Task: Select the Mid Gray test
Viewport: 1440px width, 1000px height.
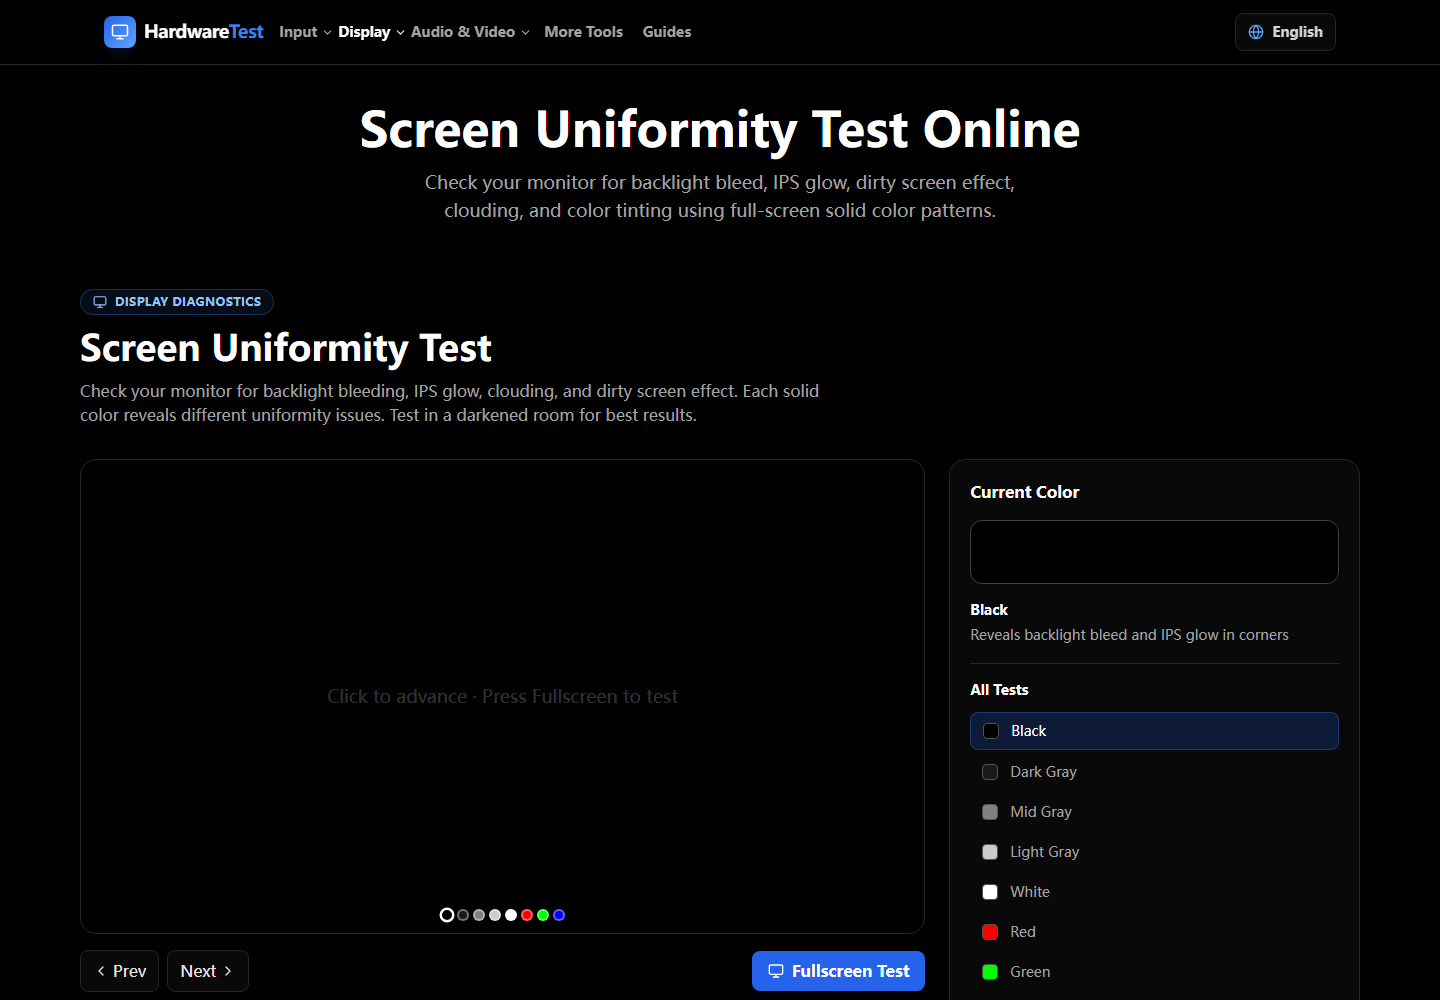Action: click(1154, 812)
